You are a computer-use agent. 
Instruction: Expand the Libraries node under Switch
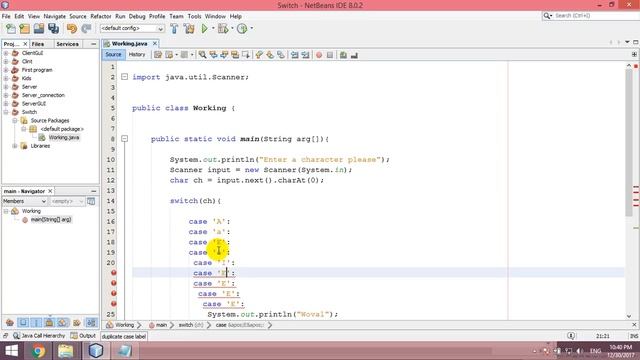click(15, 146)
